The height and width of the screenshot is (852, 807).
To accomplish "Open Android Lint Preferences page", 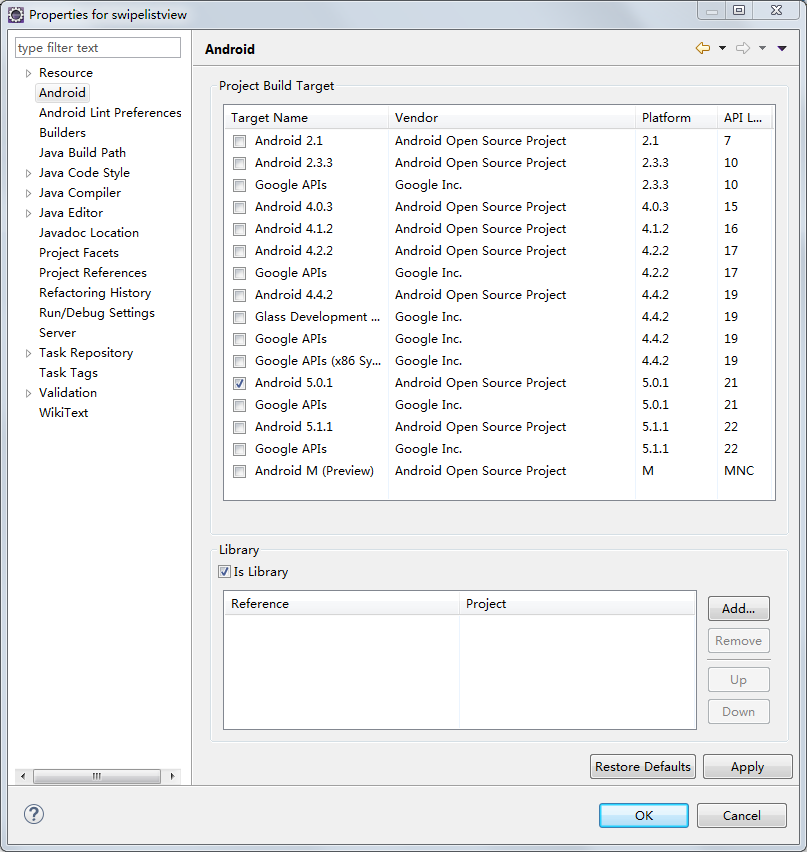I will tap(110, 113).
